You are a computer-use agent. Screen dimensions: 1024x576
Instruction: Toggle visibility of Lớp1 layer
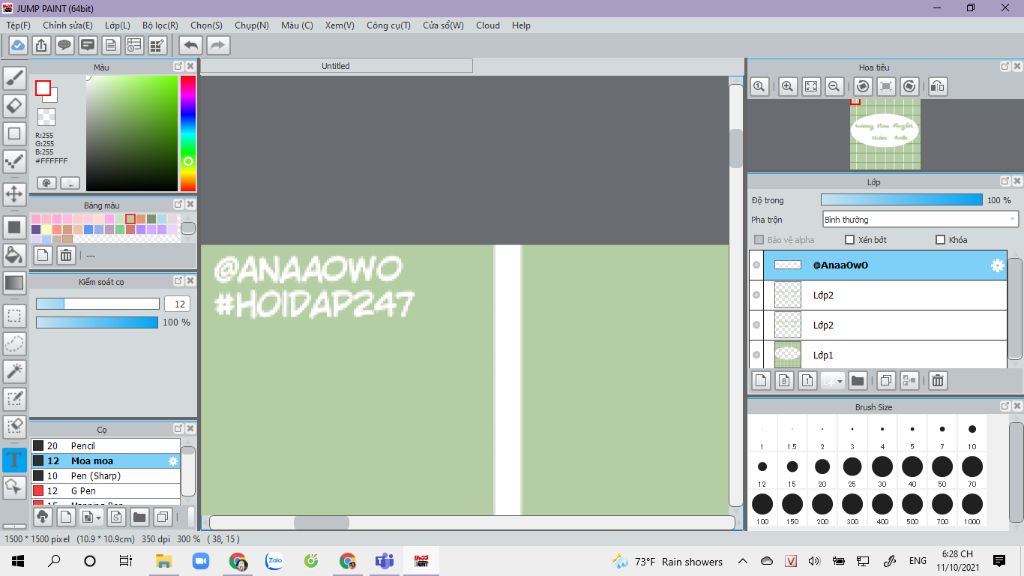756,355
